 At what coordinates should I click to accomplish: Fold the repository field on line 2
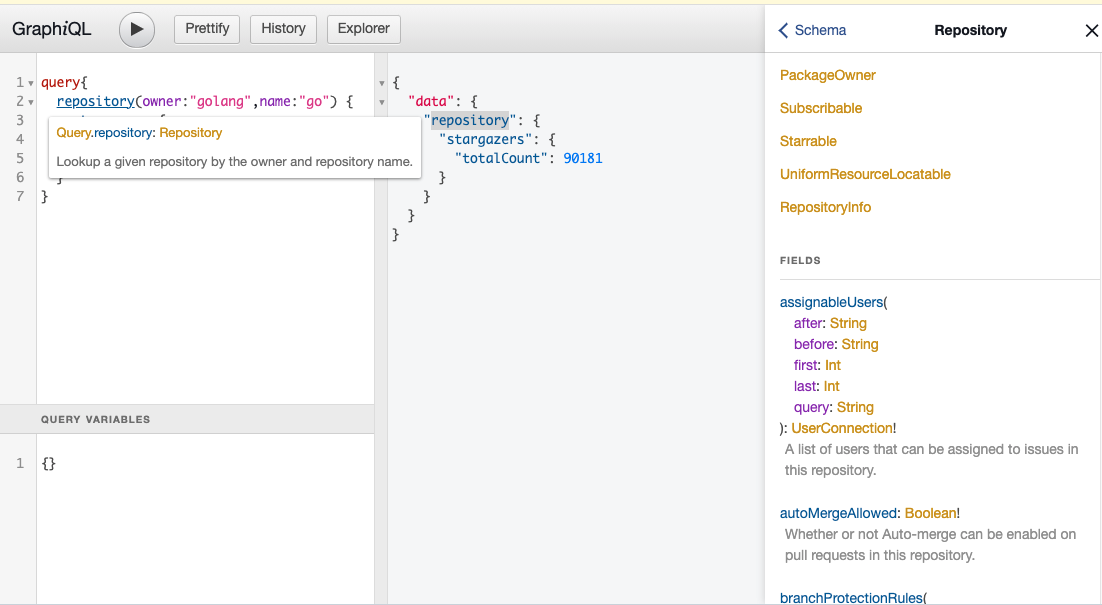31,102
